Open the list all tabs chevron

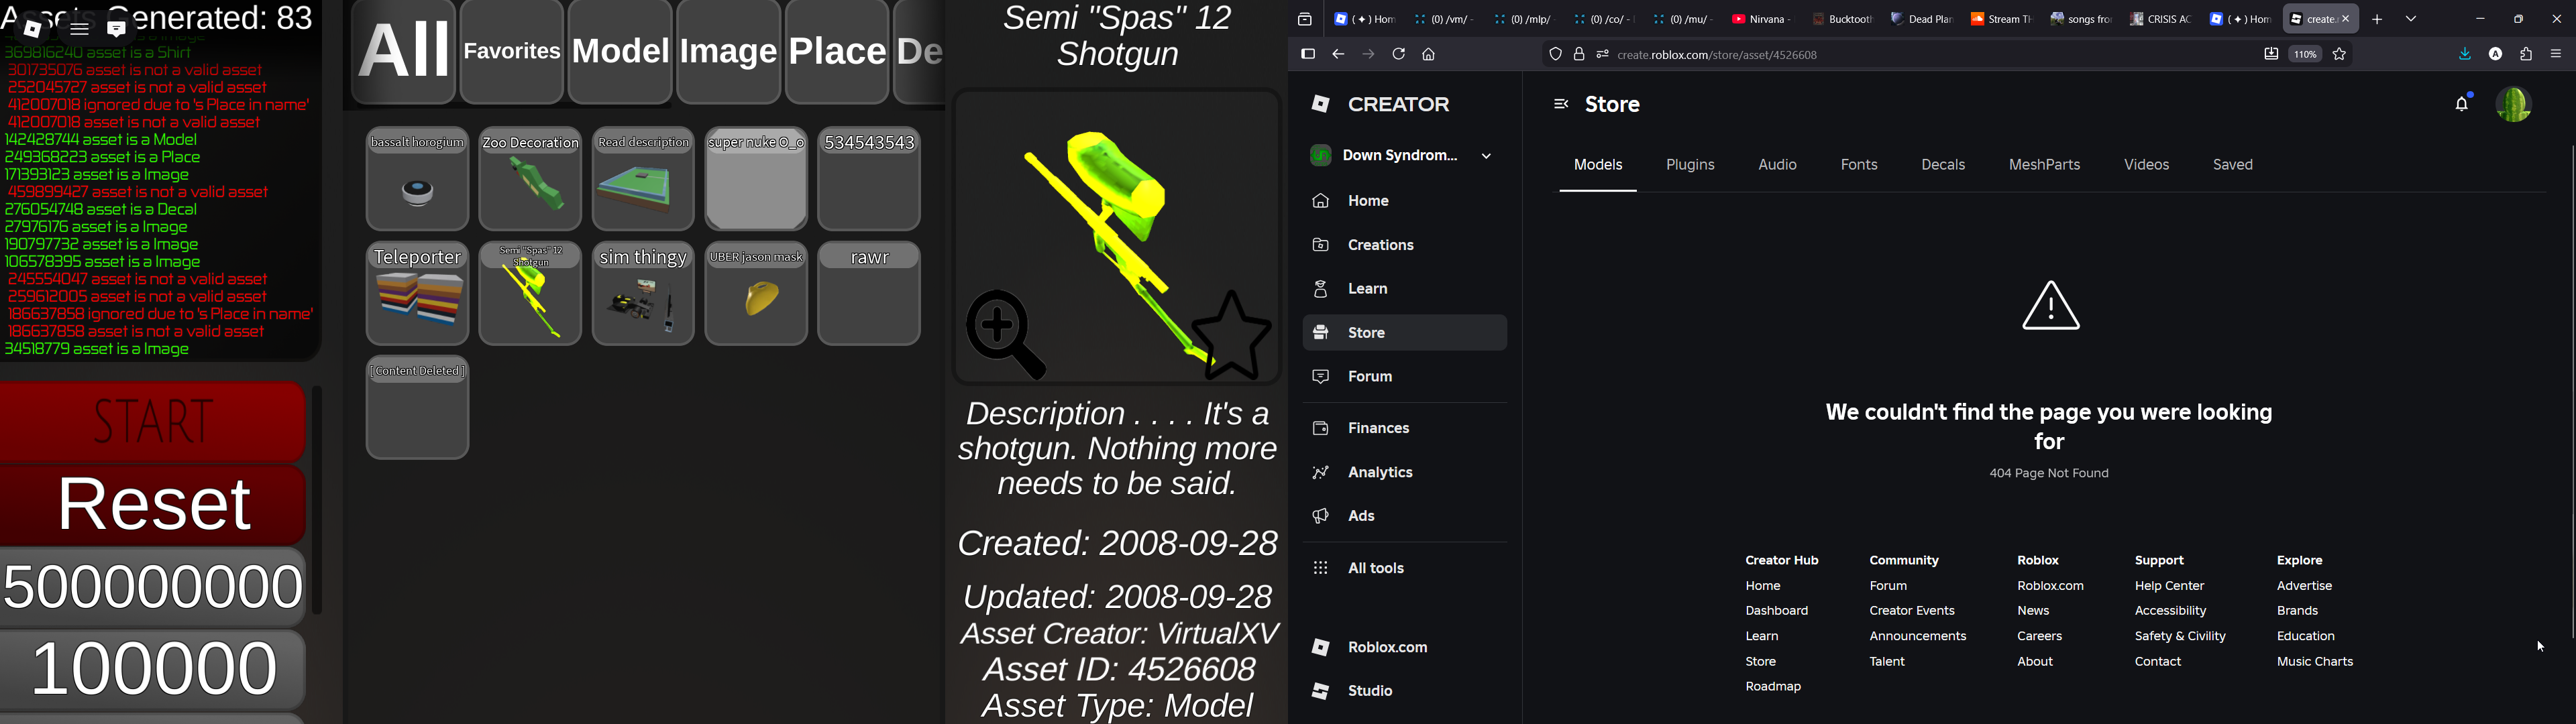pyautogui.click(x=2412, y=19)
